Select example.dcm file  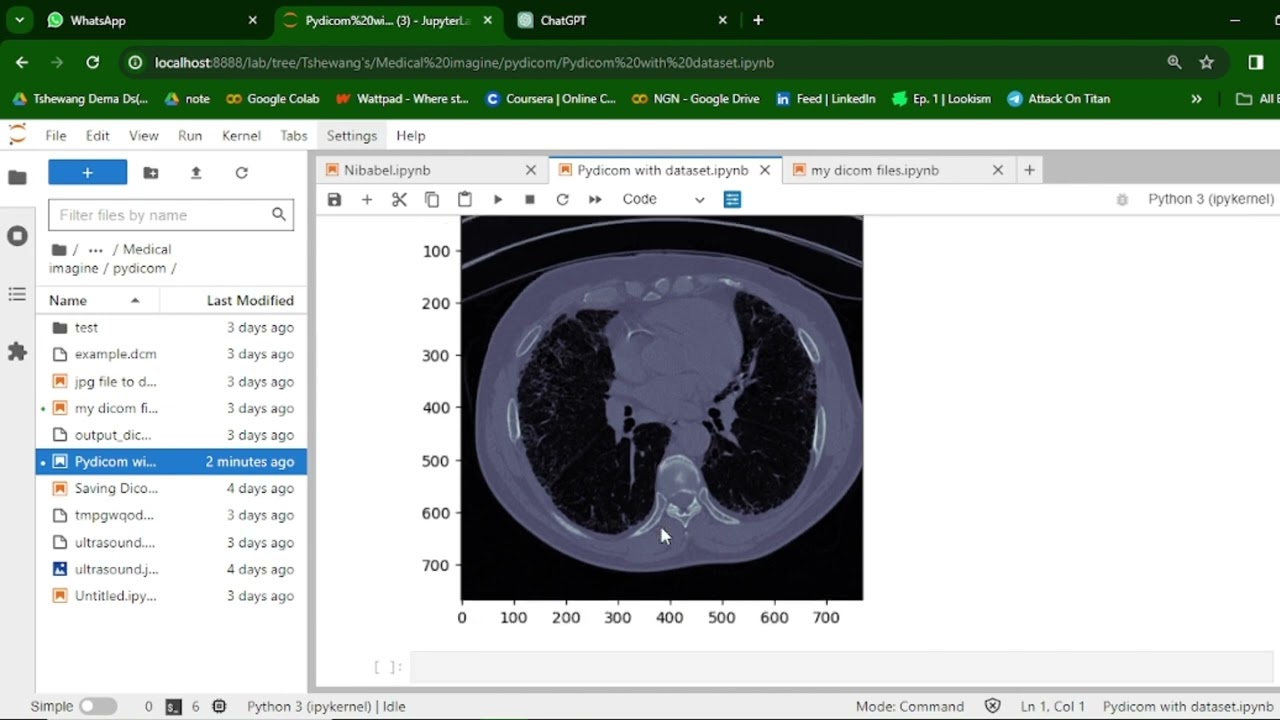tap(171, 354)
